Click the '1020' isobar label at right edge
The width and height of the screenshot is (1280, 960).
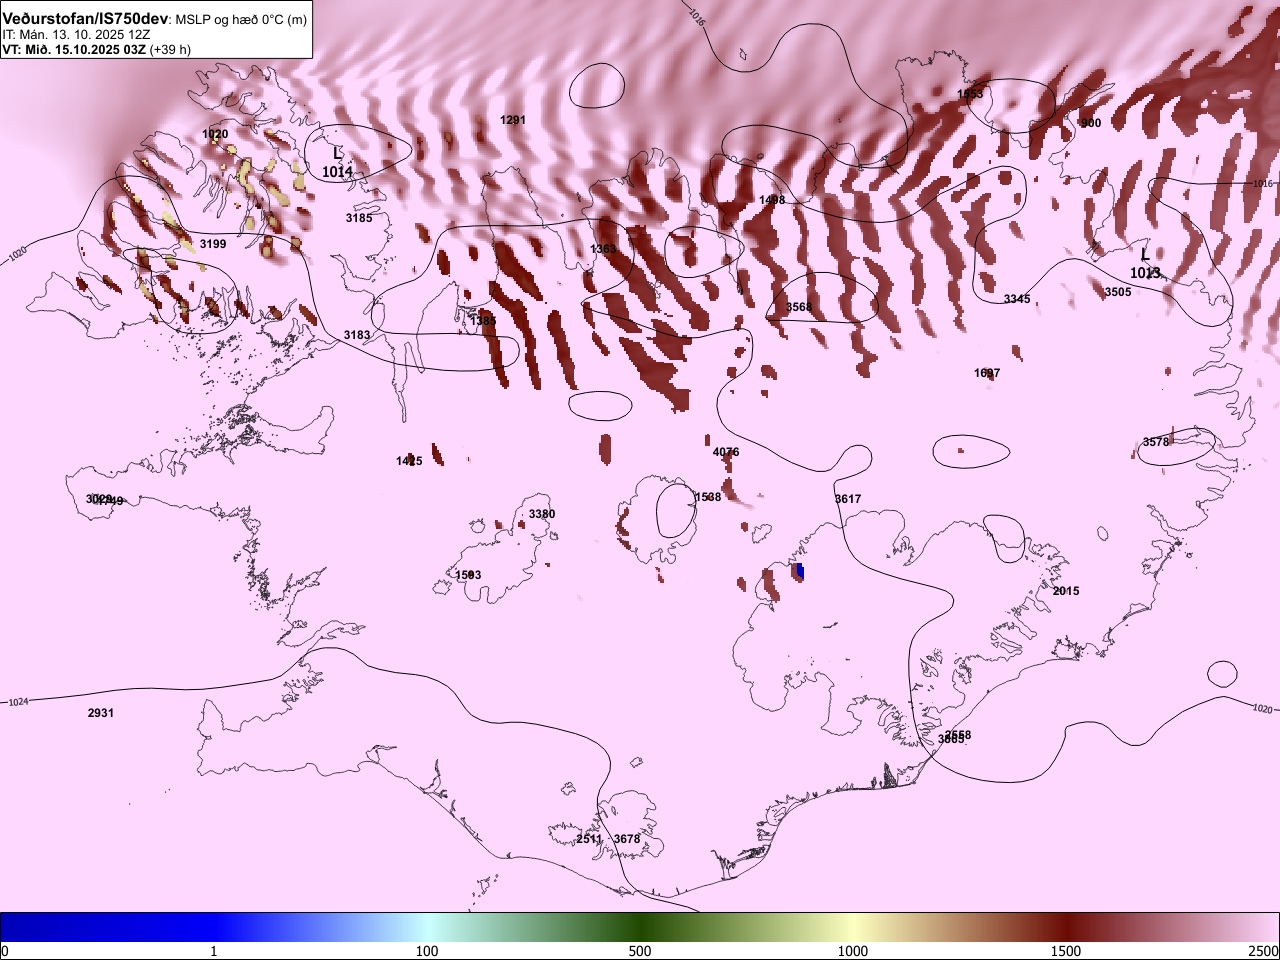(x=1262, y=709)
